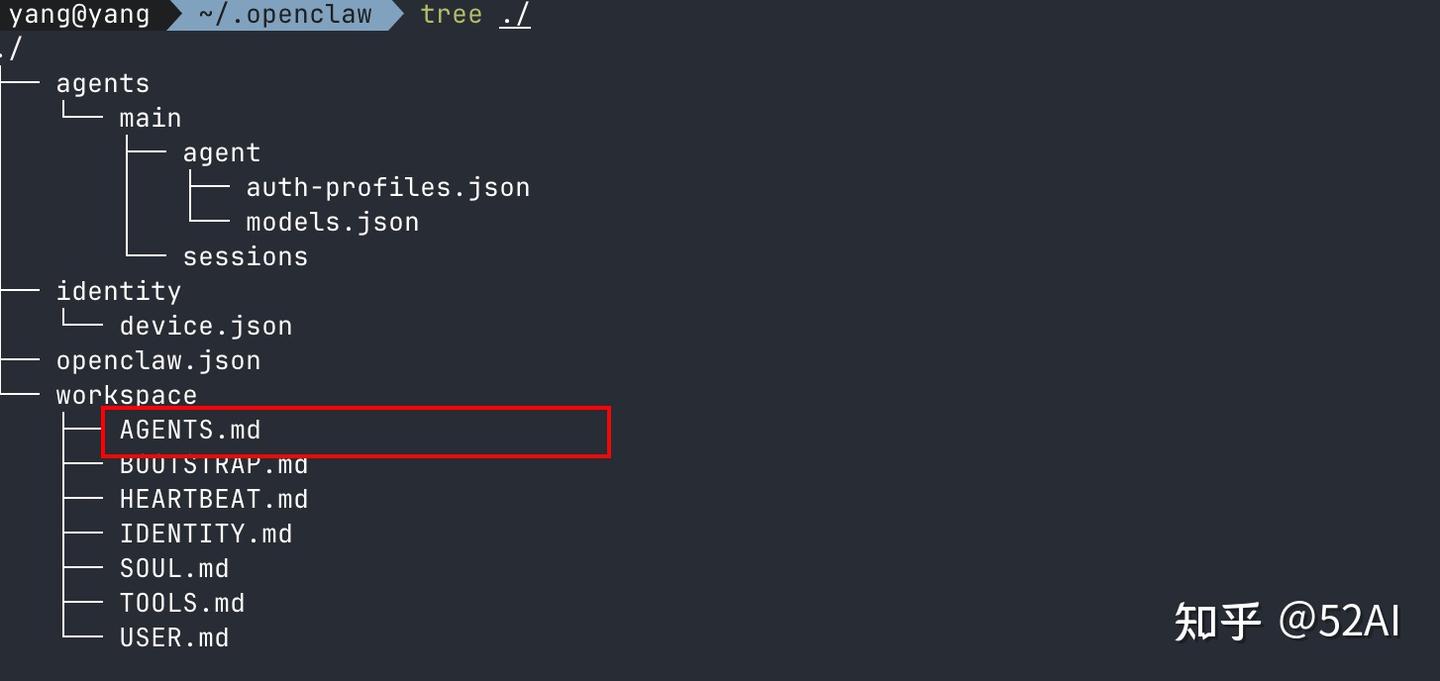Select BOOTSTRAP.md in workspace
Image resolution: width=1440 pixels, height=681 pixels.
[213, 465]
